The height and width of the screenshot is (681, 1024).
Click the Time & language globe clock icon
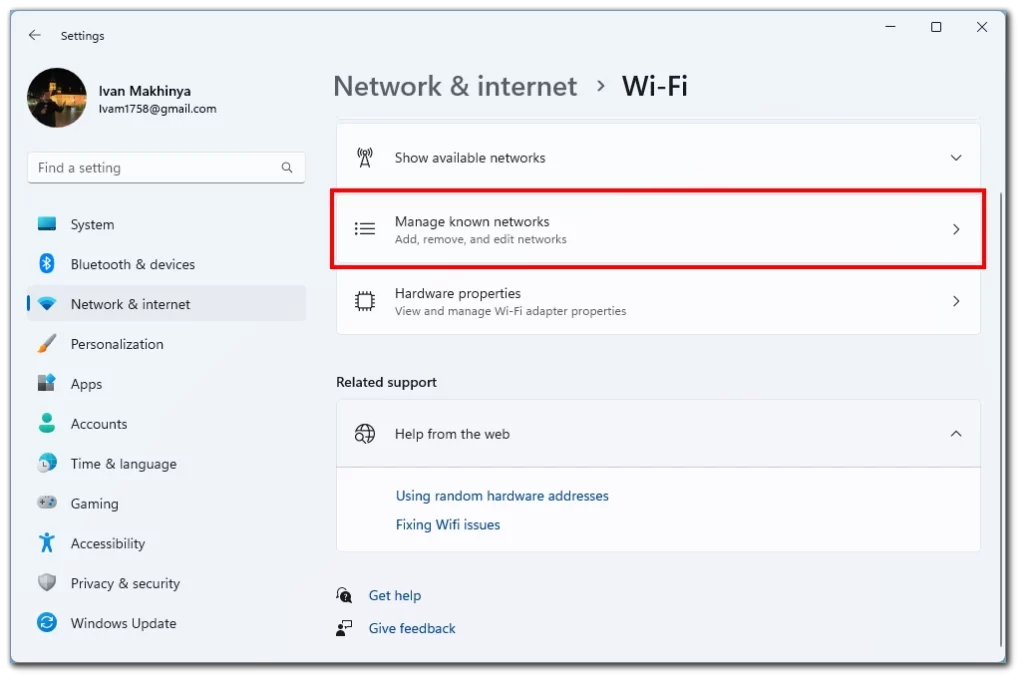tap(47, 463)
